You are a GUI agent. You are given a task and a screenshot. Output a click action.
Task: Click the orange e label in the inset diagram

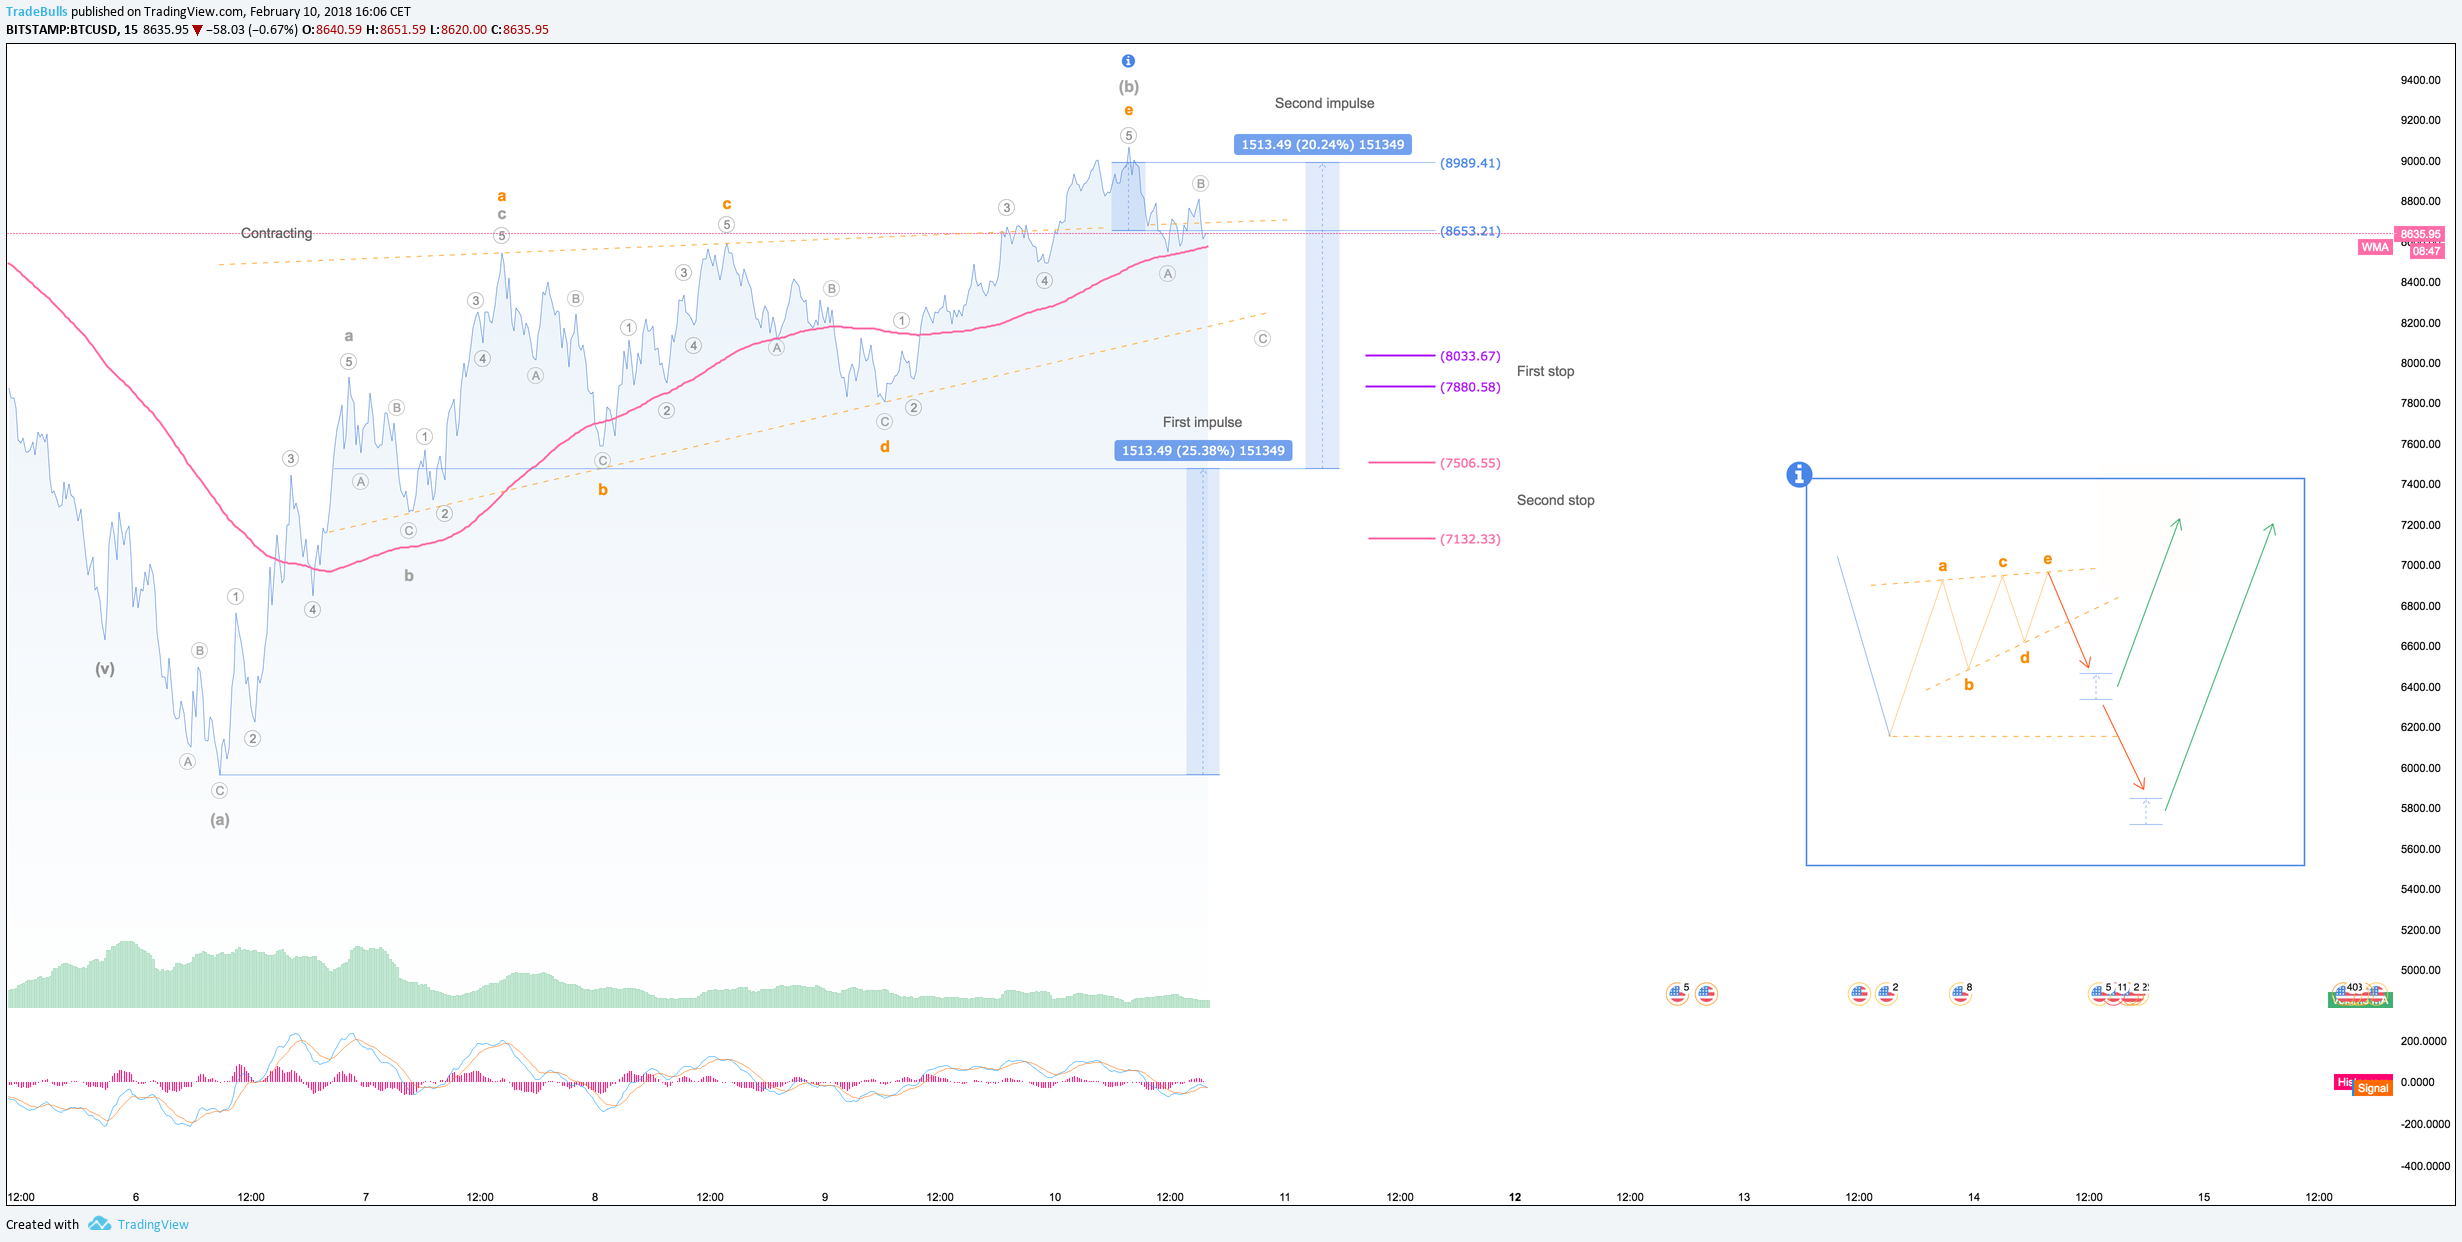coord(2048,559)
